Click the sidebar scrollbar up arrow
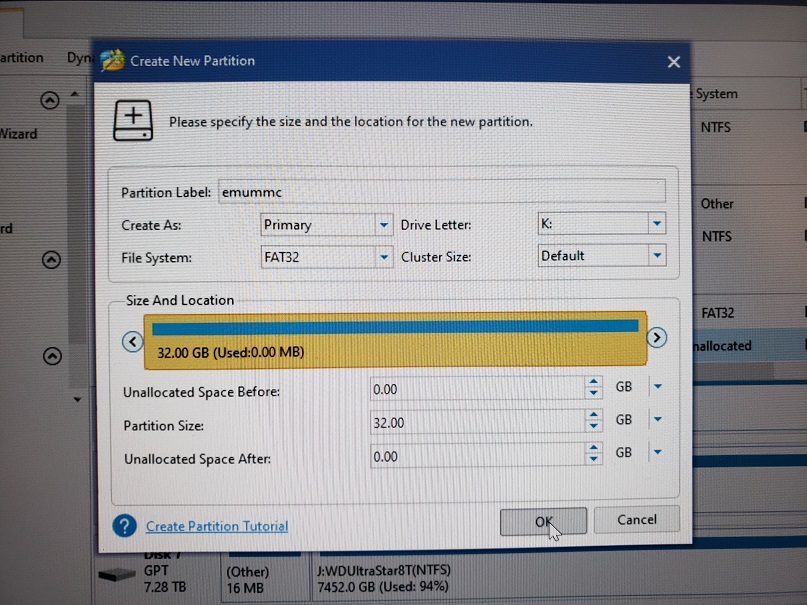Image resolution: width=807 pixels, height=605 pixels. [75, 94]
